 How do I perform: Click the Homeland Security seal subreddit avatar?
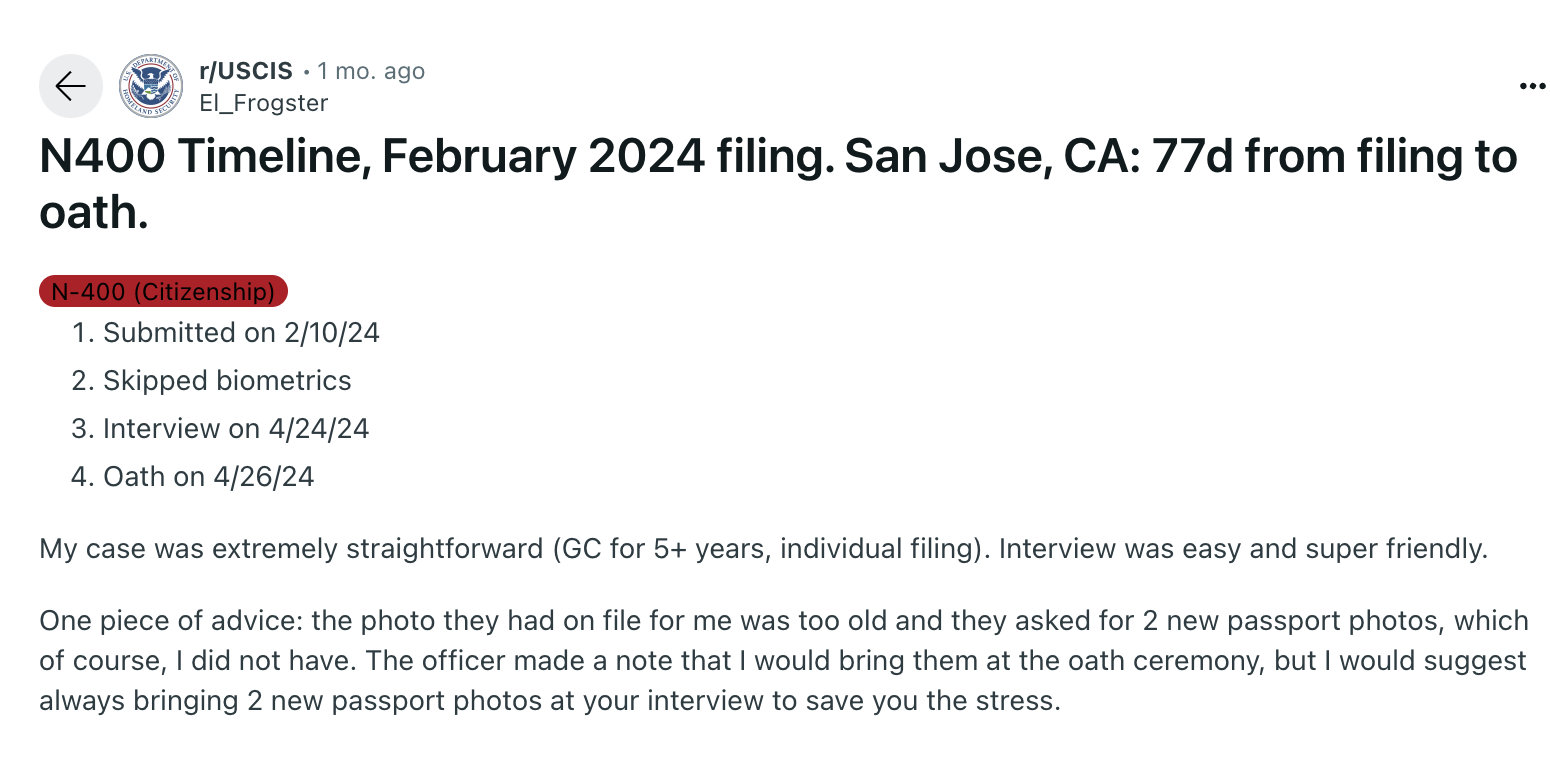point(151,86)
